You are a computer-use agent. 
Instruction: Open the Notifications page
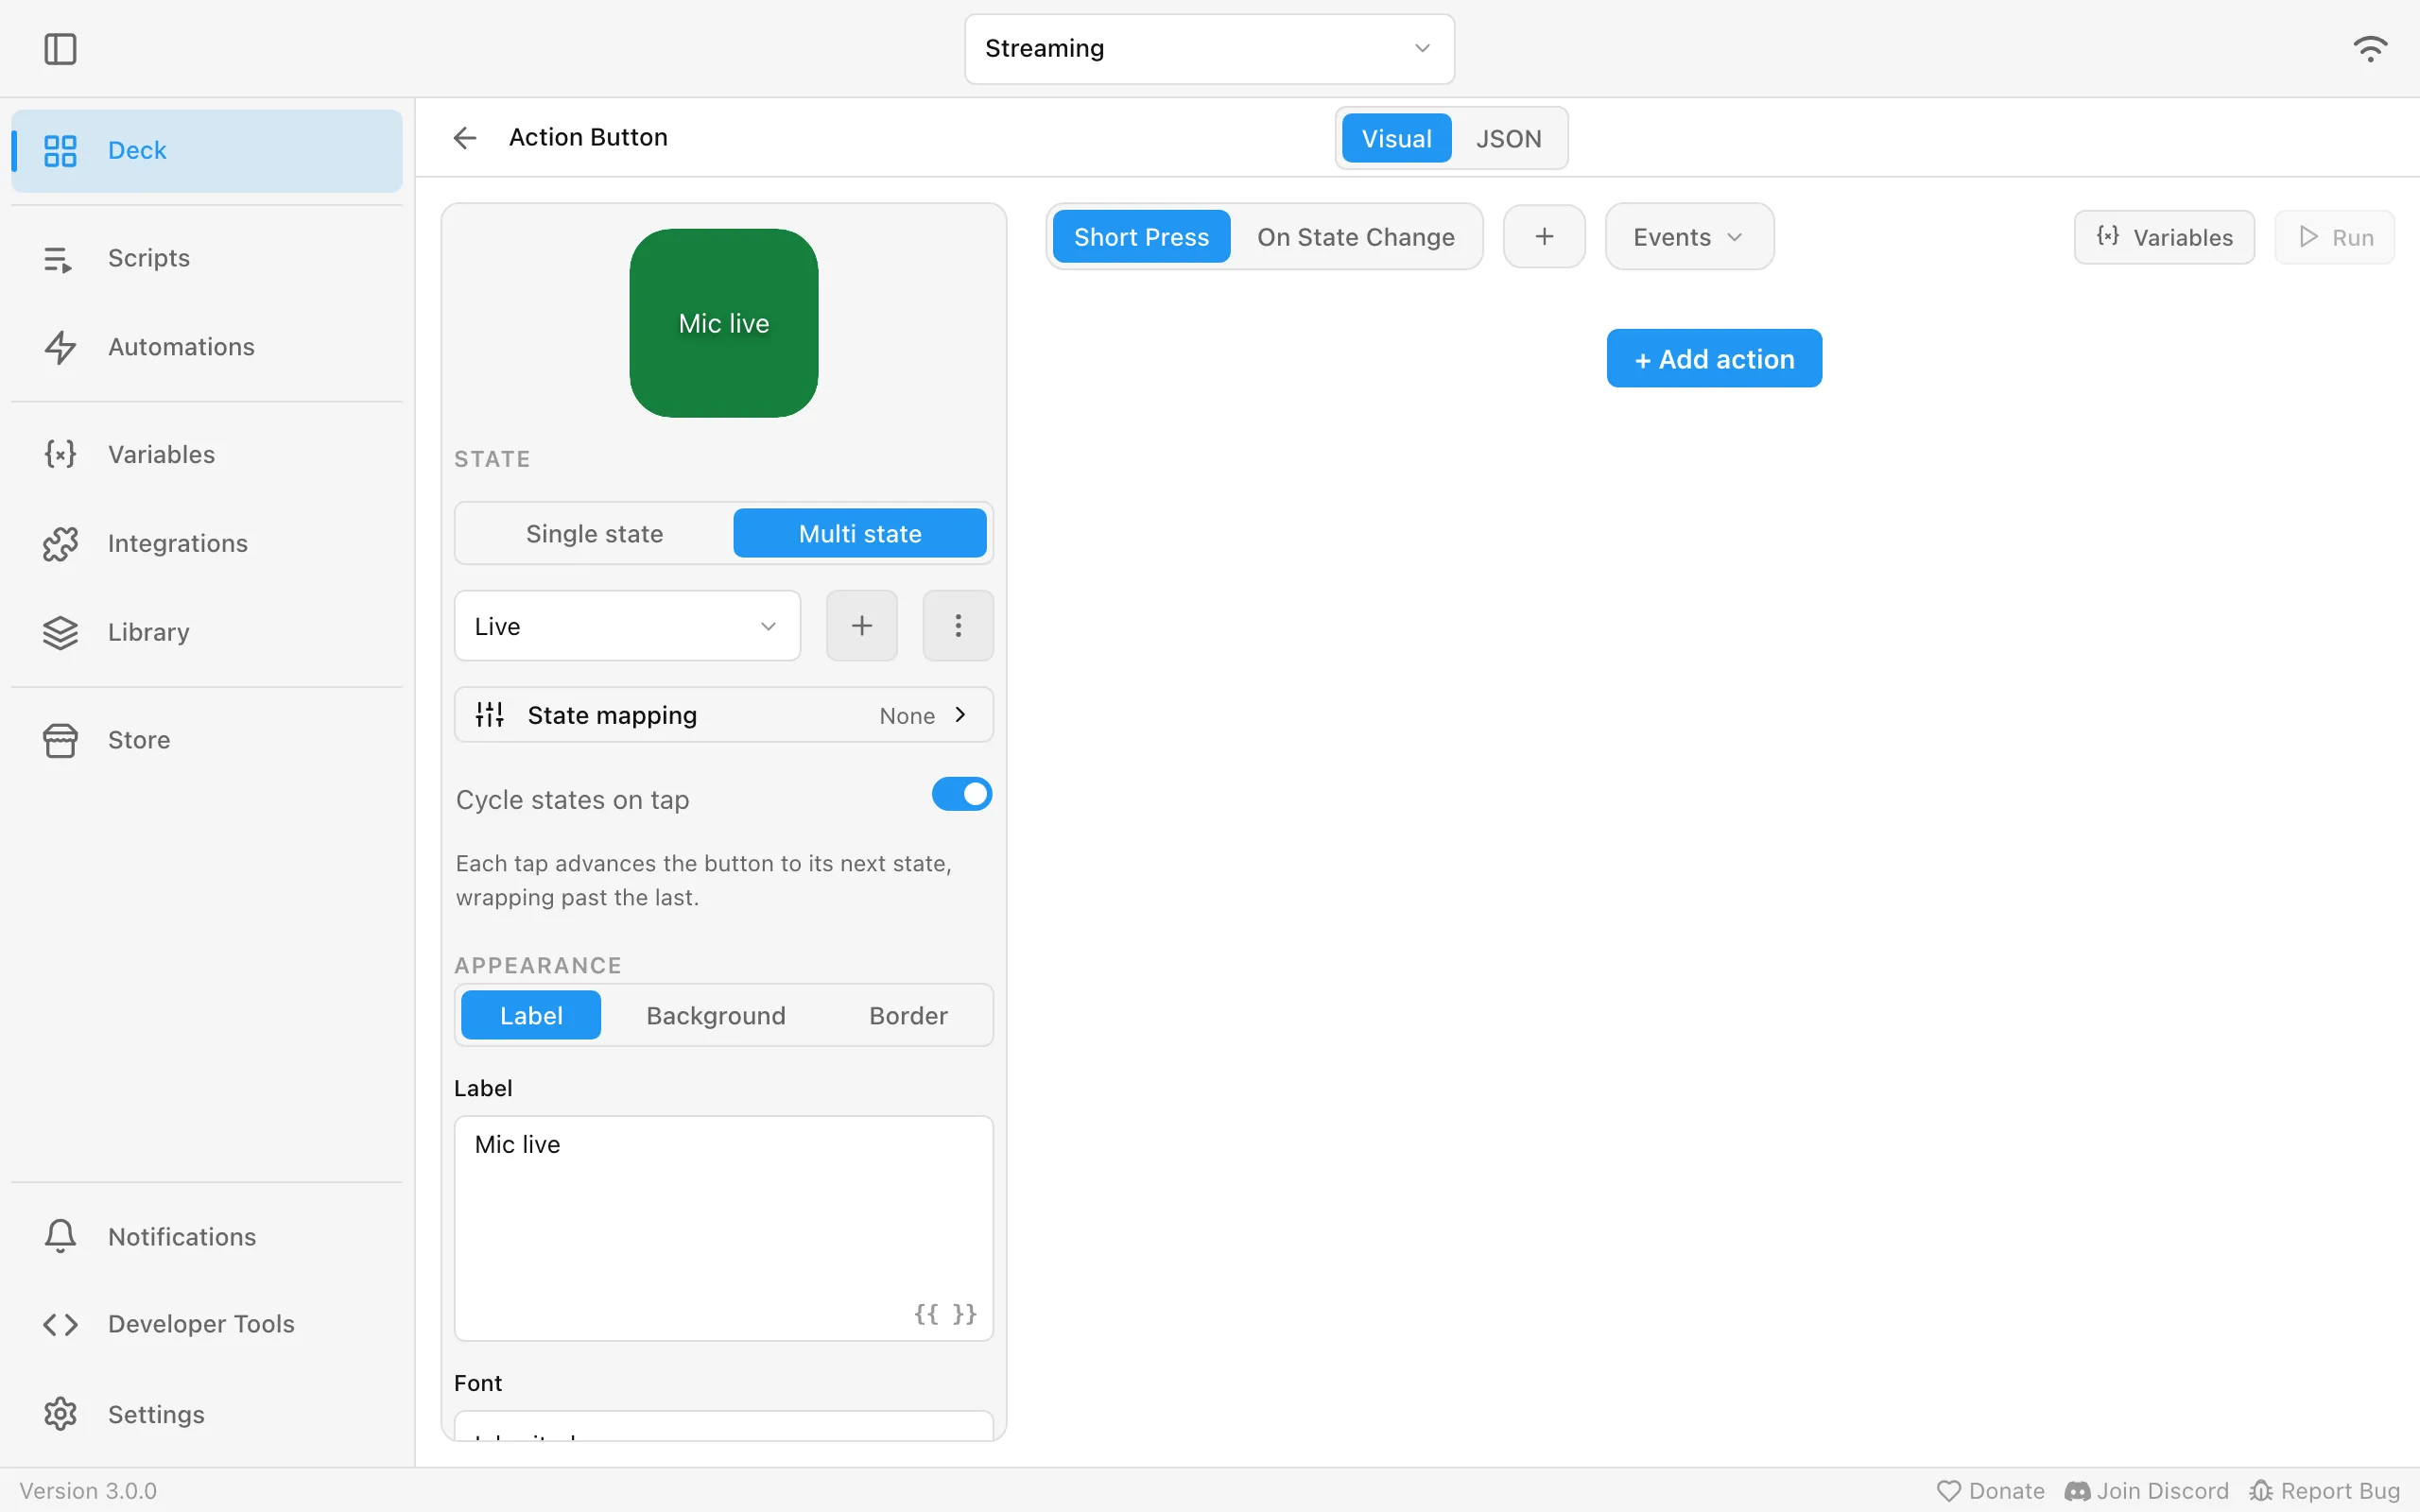tap(207, 1236)
